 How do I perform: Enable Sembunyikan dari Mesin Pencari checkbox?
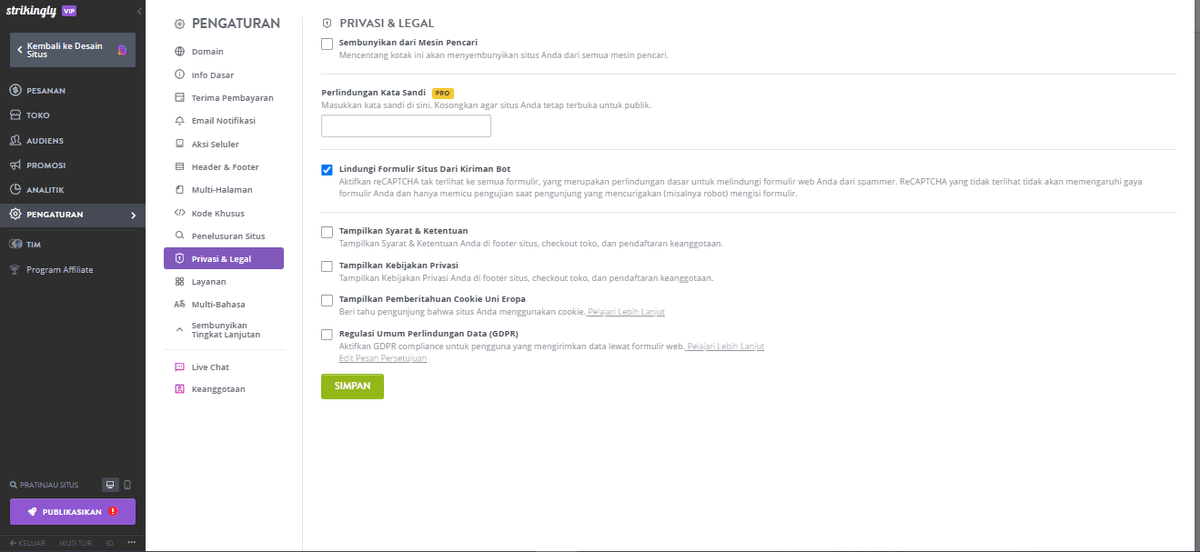pyautogui.click(x=327, y=44)
